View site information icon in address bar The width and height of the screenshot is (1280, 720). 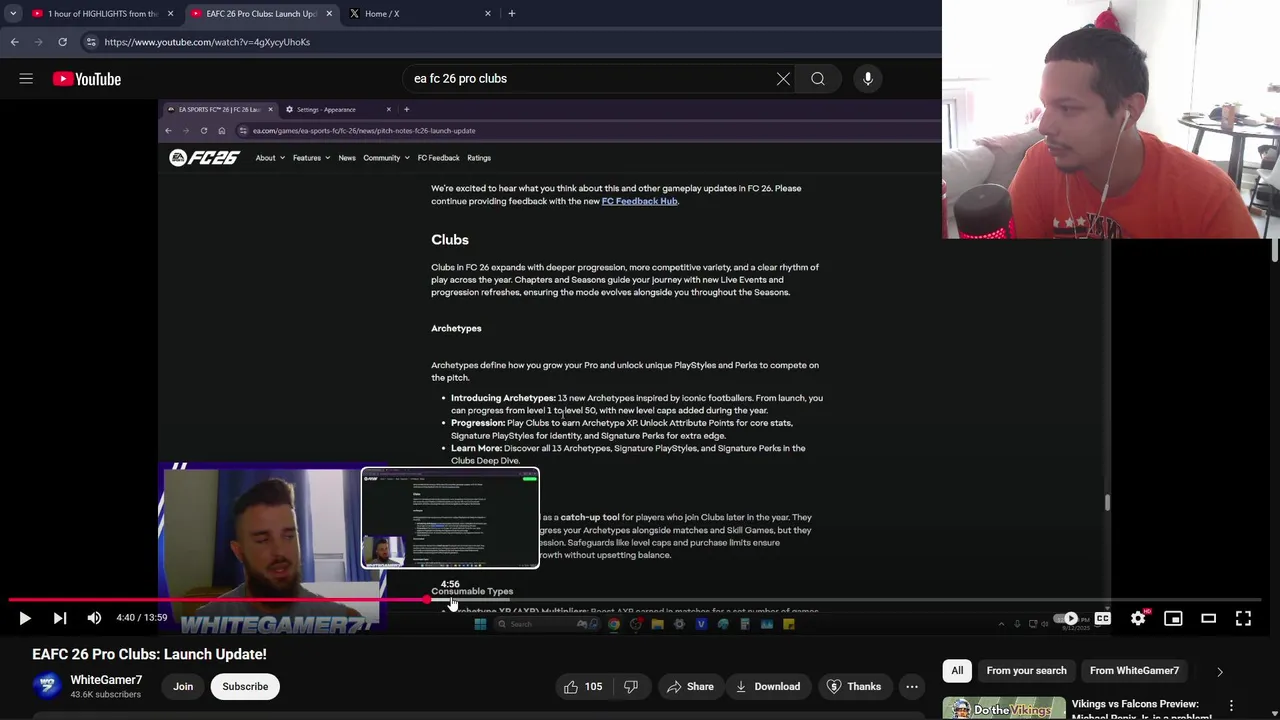click(x=91, y=42)
